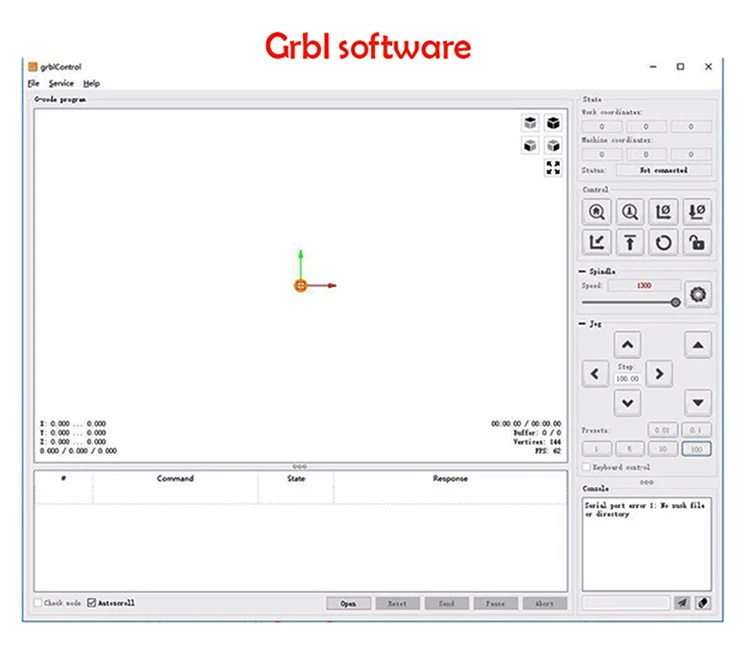Screen dimensions: 750x653
Task: Click the grblControl app icon in title bar
Action: tap(33, 66)
